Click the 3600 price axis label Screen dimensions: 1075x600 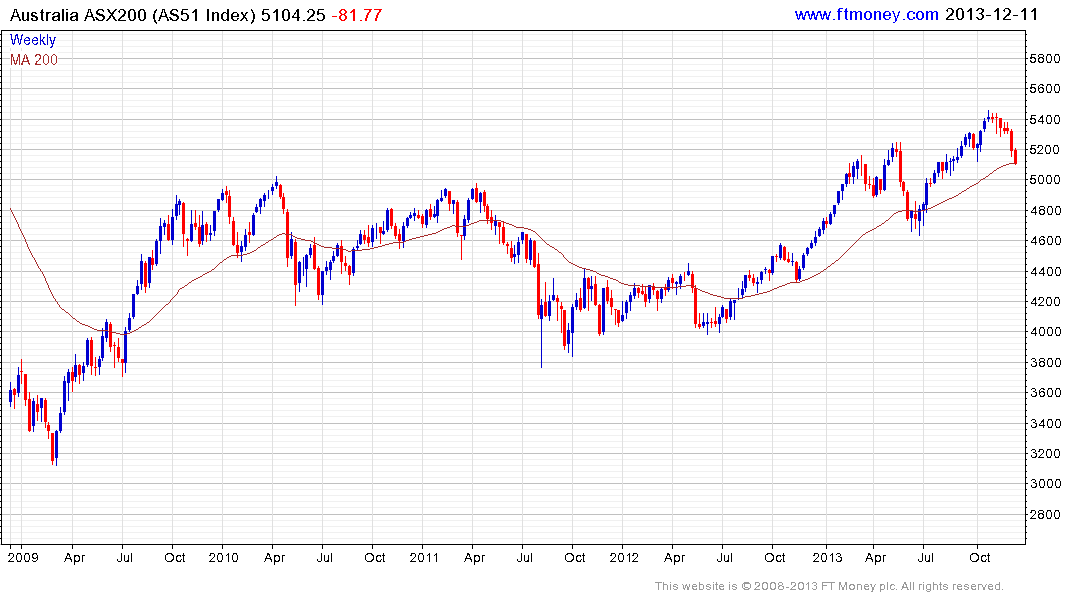[1044, 393]
